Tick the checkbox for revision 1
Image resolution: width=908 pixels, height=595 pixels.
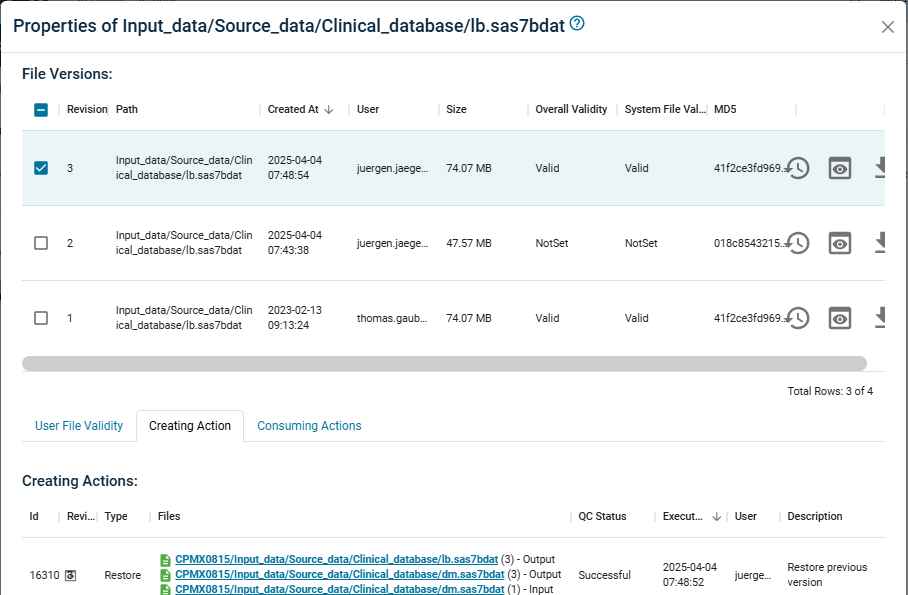coord(41,318)
